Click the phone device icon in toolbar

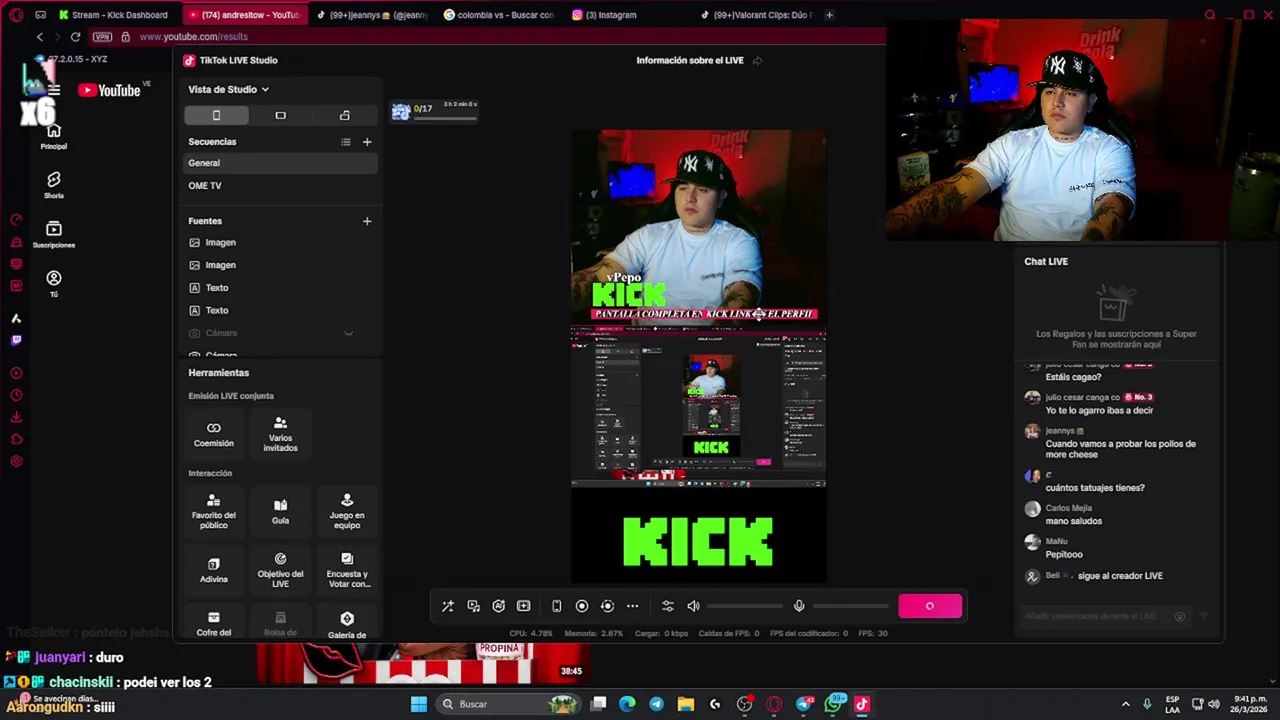coord(556,606)
